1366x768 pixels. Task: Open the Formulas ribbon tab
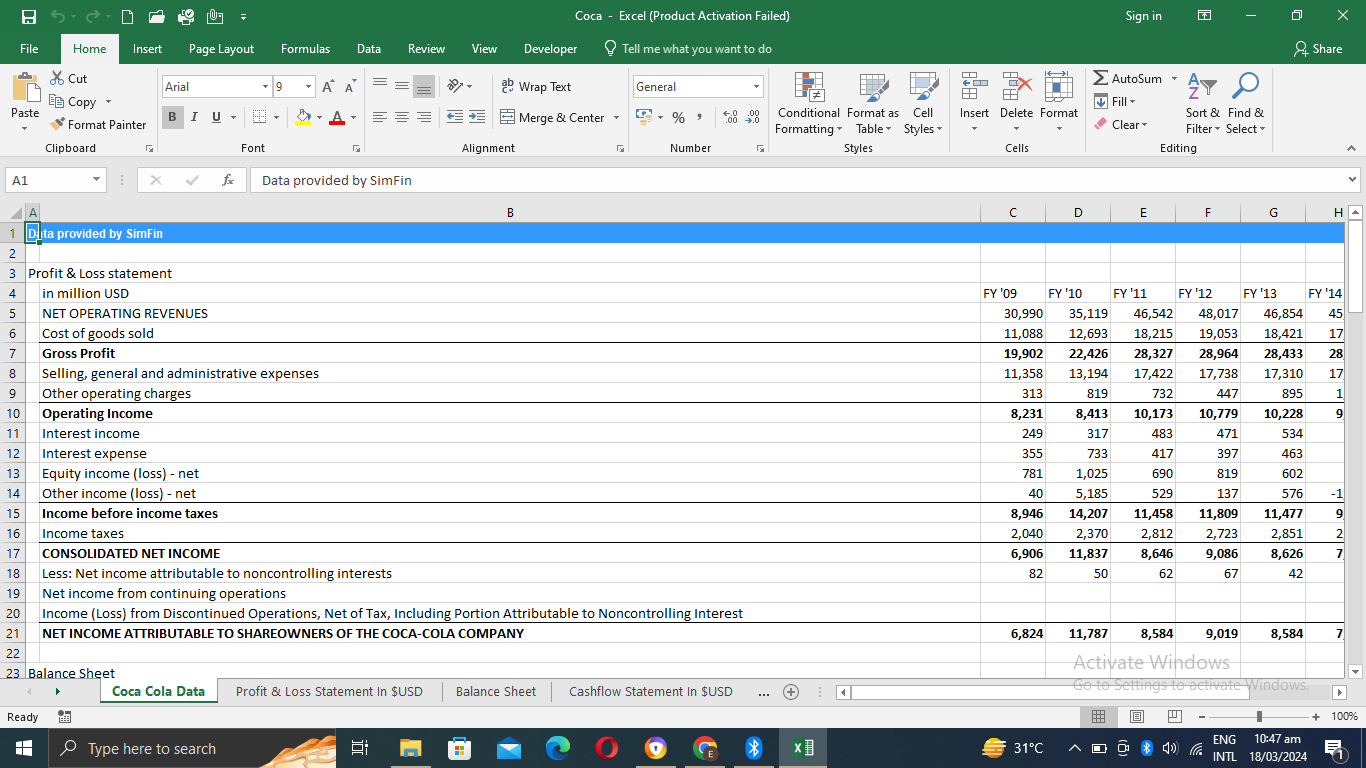pos(305,49)
